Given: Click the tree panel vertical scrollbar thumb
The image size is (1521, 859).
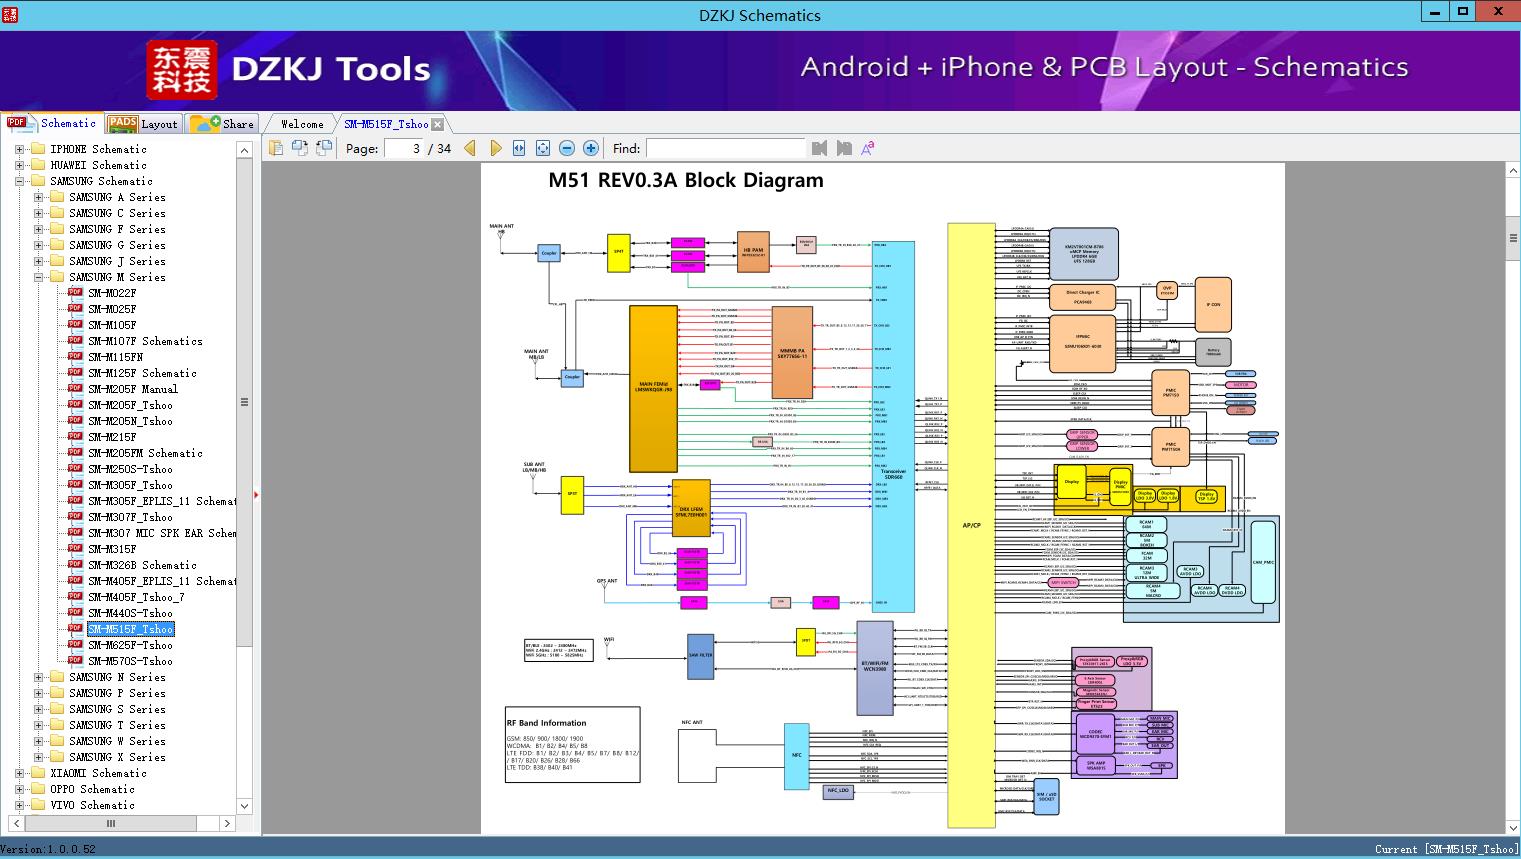Looking at the screenshot, I should (244, 402).
